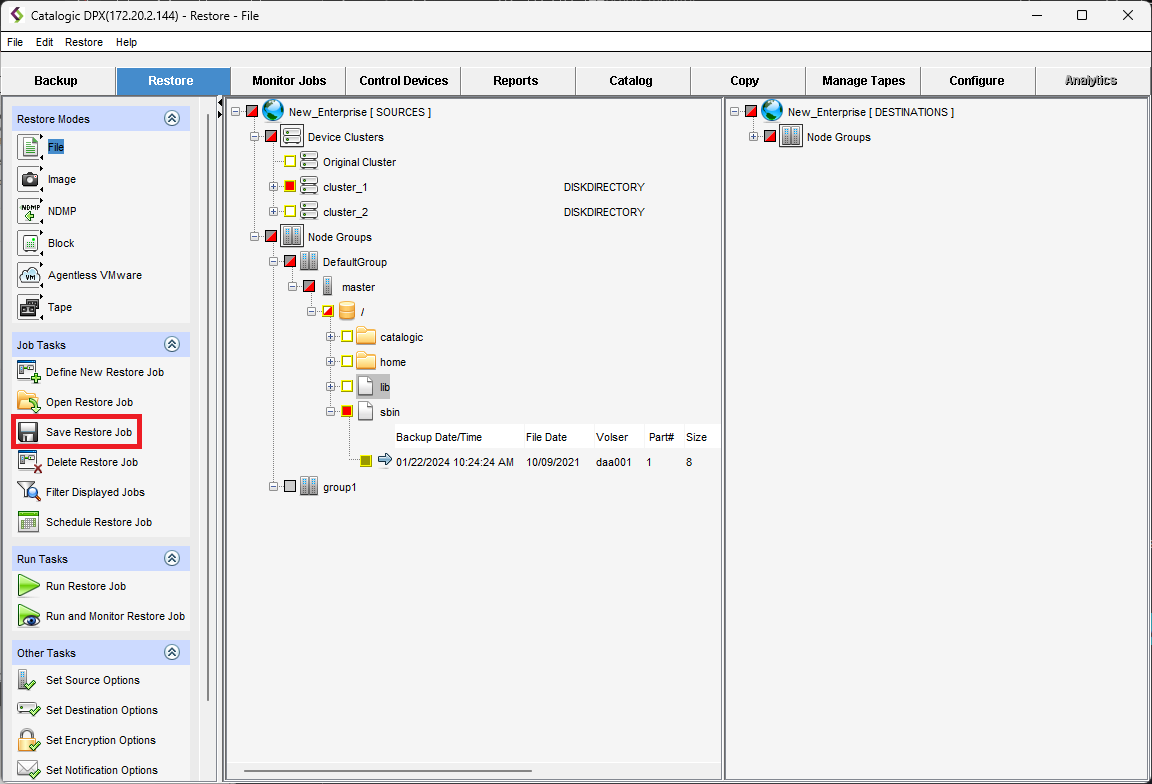Image resolution: width=1152 pixels, height=784 pixels.
Task: Click the Schedule Restore Job calendar icon
Action: pyautogui.click(x=28, y=522)
